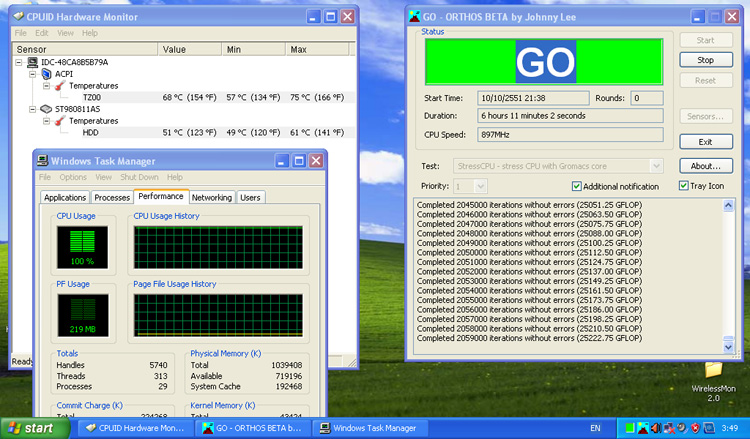
Task: Select the Performance tab
Action: (x=161, y=196)
